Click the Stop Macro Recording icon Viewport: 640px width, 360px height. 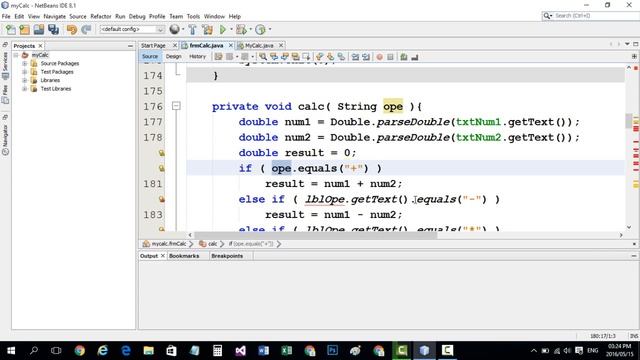[390, 57]
